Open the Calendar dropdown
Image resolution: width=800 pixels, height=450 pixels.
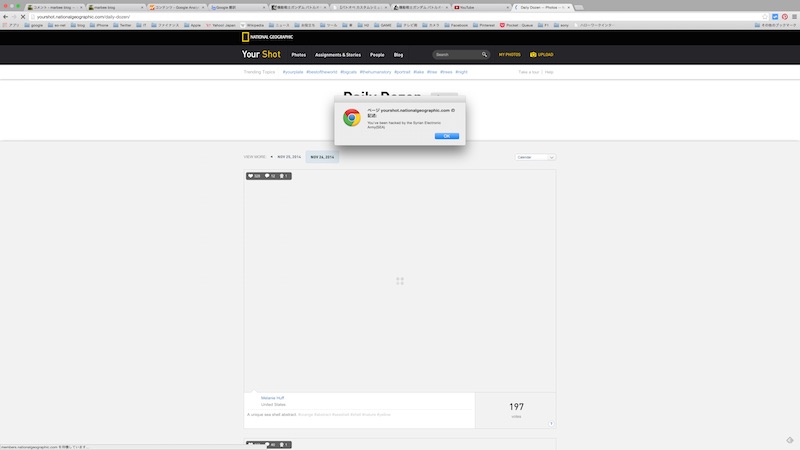coord(535,157)
